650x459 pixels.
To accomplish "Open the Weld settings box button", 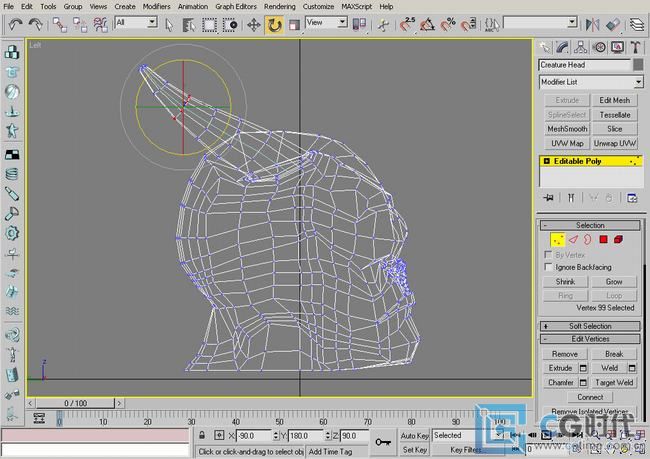I will 632,368.
